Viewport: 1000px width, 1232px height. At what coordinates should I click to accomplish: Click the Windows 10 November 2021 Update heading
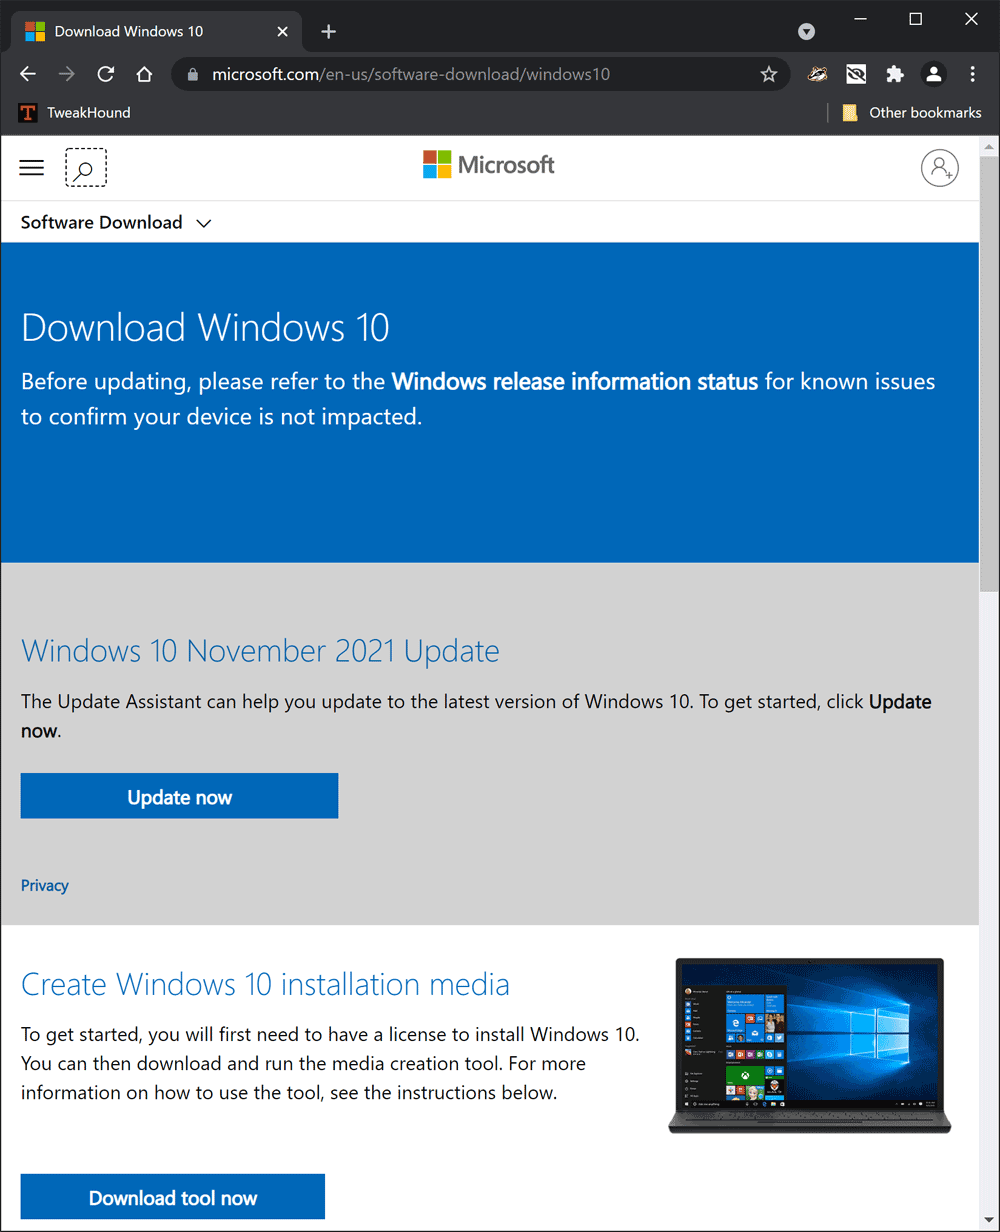[260, 651]
